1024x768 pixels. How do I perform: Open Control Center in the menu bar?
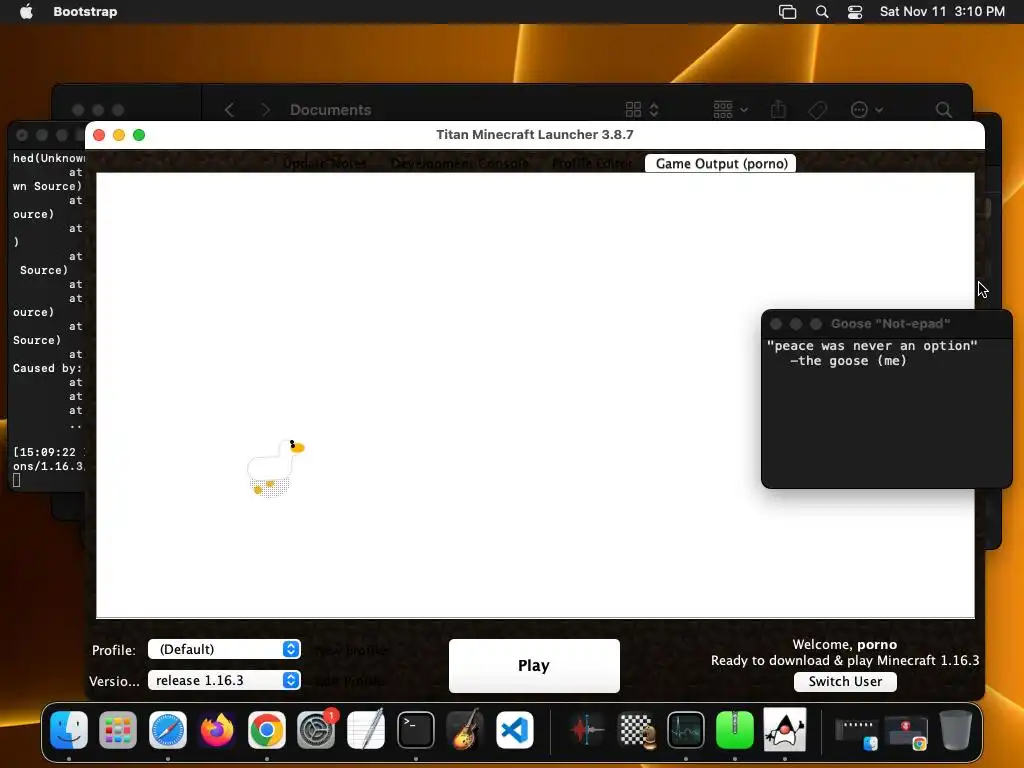pos(855,12)
